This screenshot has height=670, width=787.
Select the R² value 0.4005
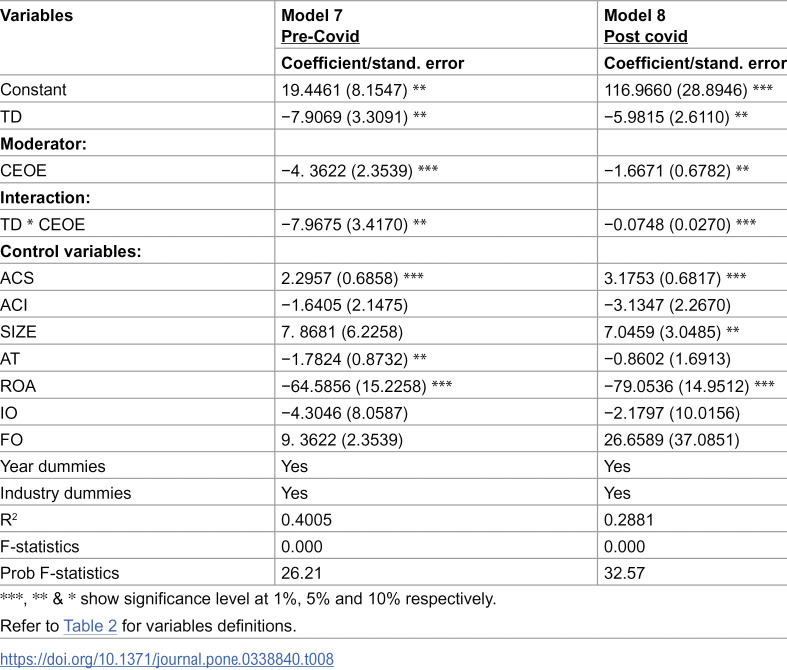click(306, 519)
